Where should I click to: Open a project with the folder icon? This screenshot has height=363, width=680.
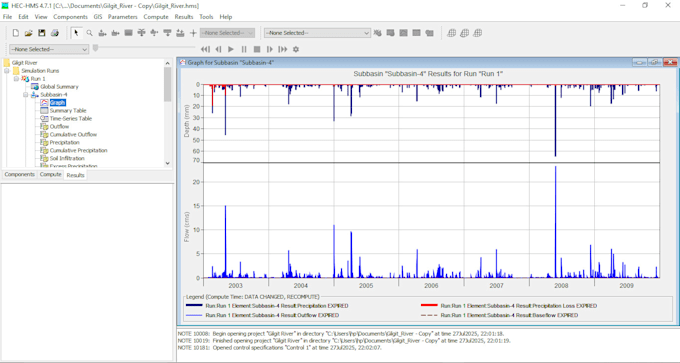[x=29, y=33]
